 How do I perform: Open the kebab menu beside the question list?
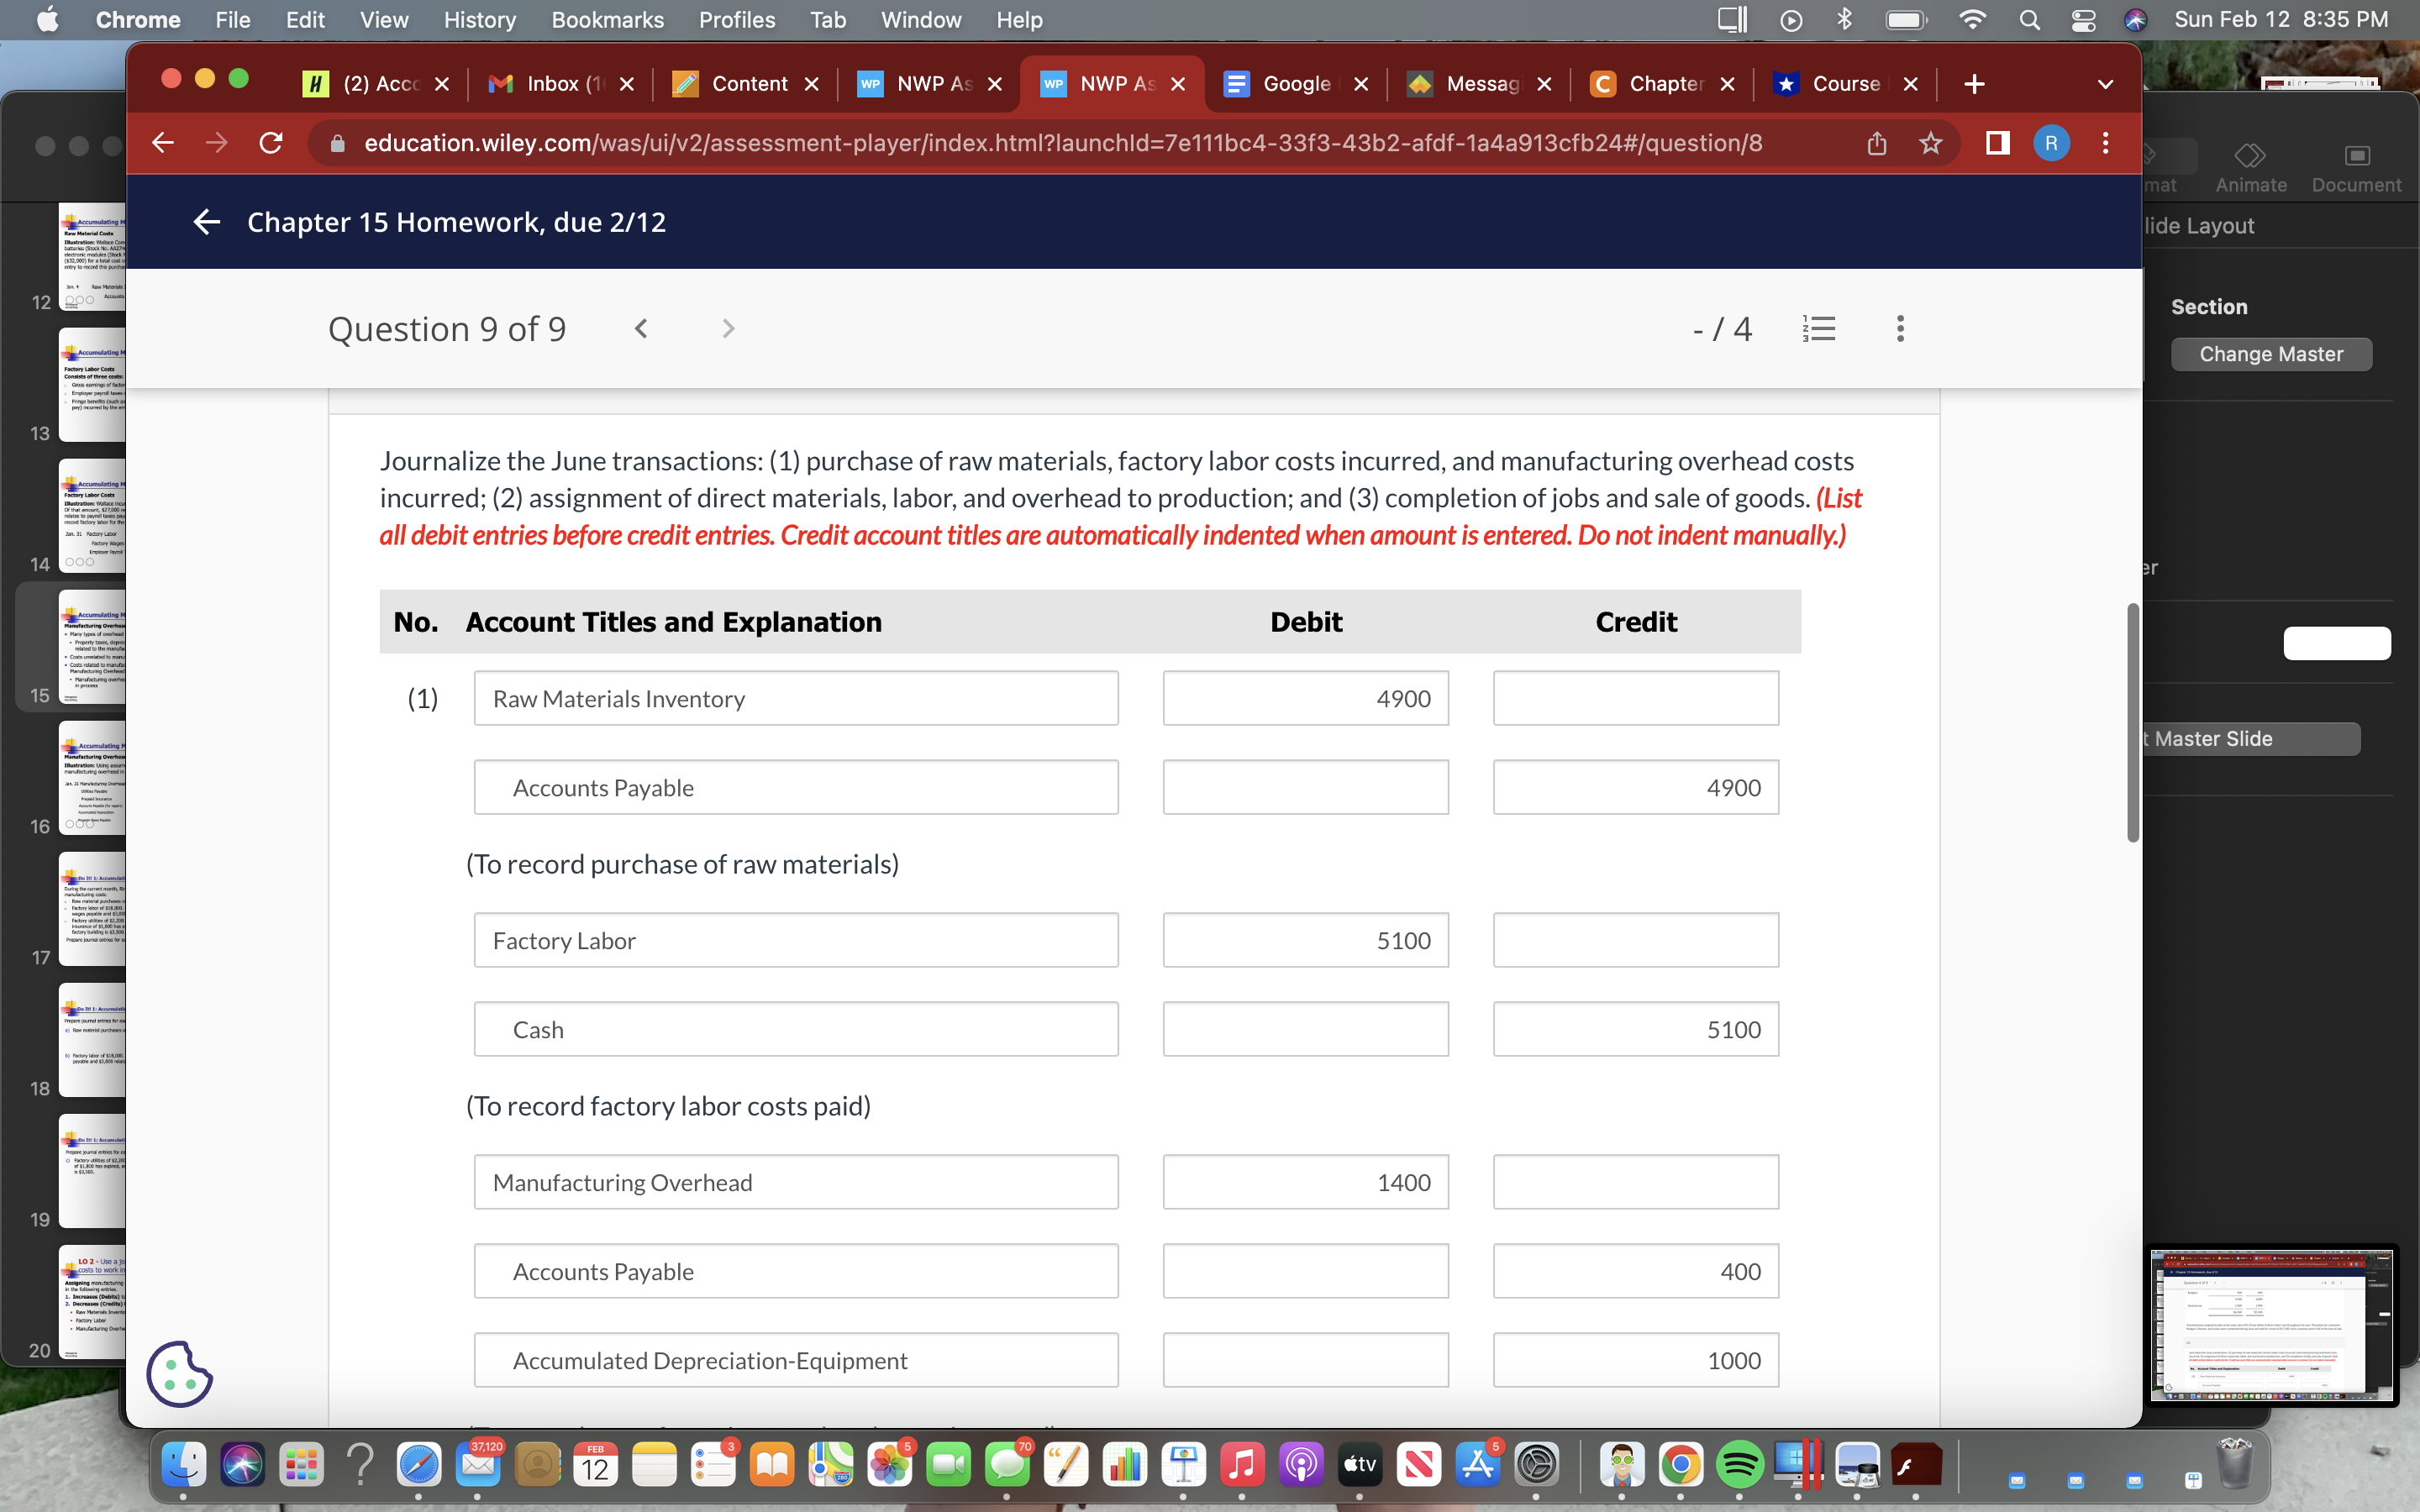tap(1898, 328)
